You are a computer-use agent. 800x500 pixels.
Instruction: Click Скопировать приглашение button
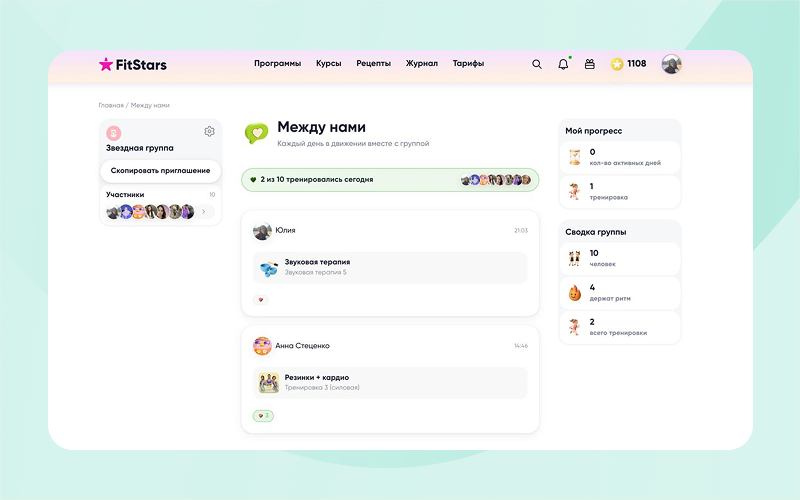click(x=161, y=171)
